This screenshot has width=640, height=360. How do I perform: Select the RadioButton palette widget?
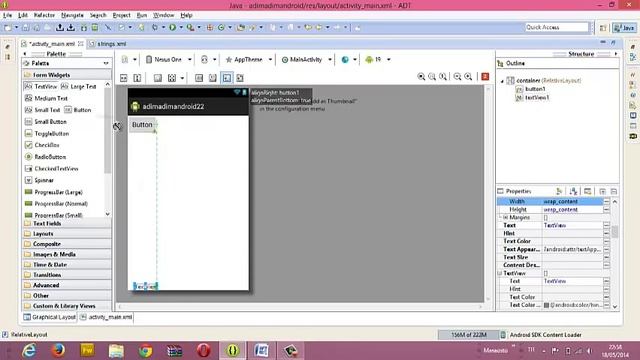(45, 157)
